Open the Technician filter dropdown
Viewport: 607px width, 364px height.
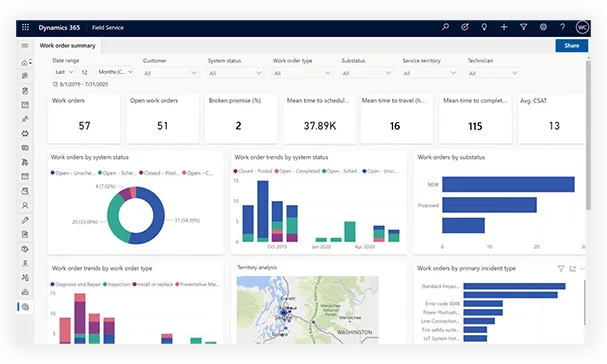pos(493,73)
